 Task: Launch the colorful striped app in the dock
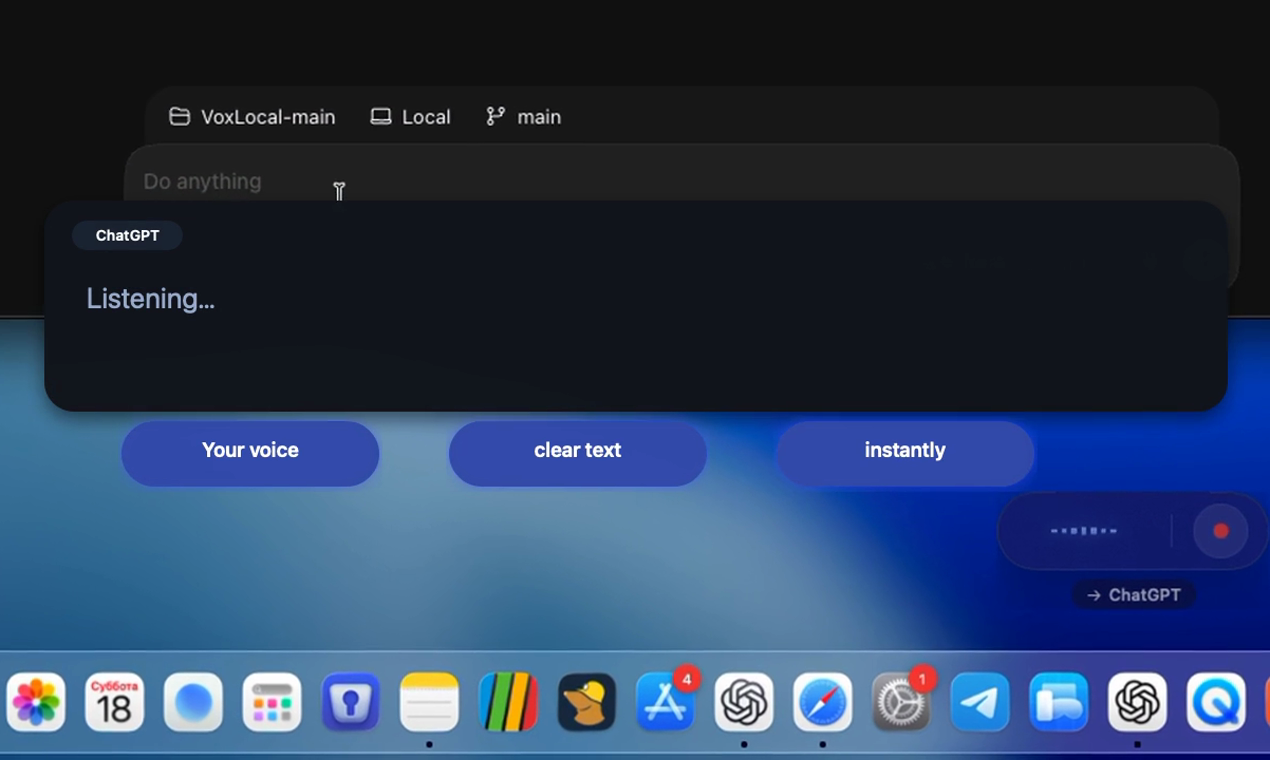click(x=508, y=702)
